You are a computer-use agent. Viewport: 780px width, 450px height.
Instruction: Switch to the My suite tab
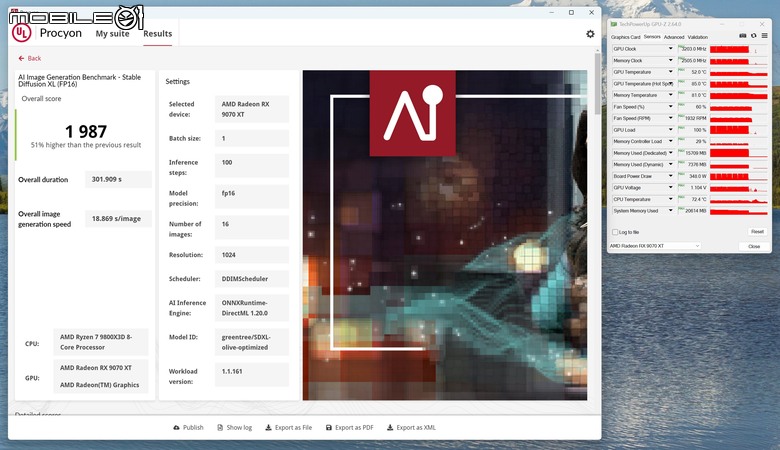tap(112, 33)
